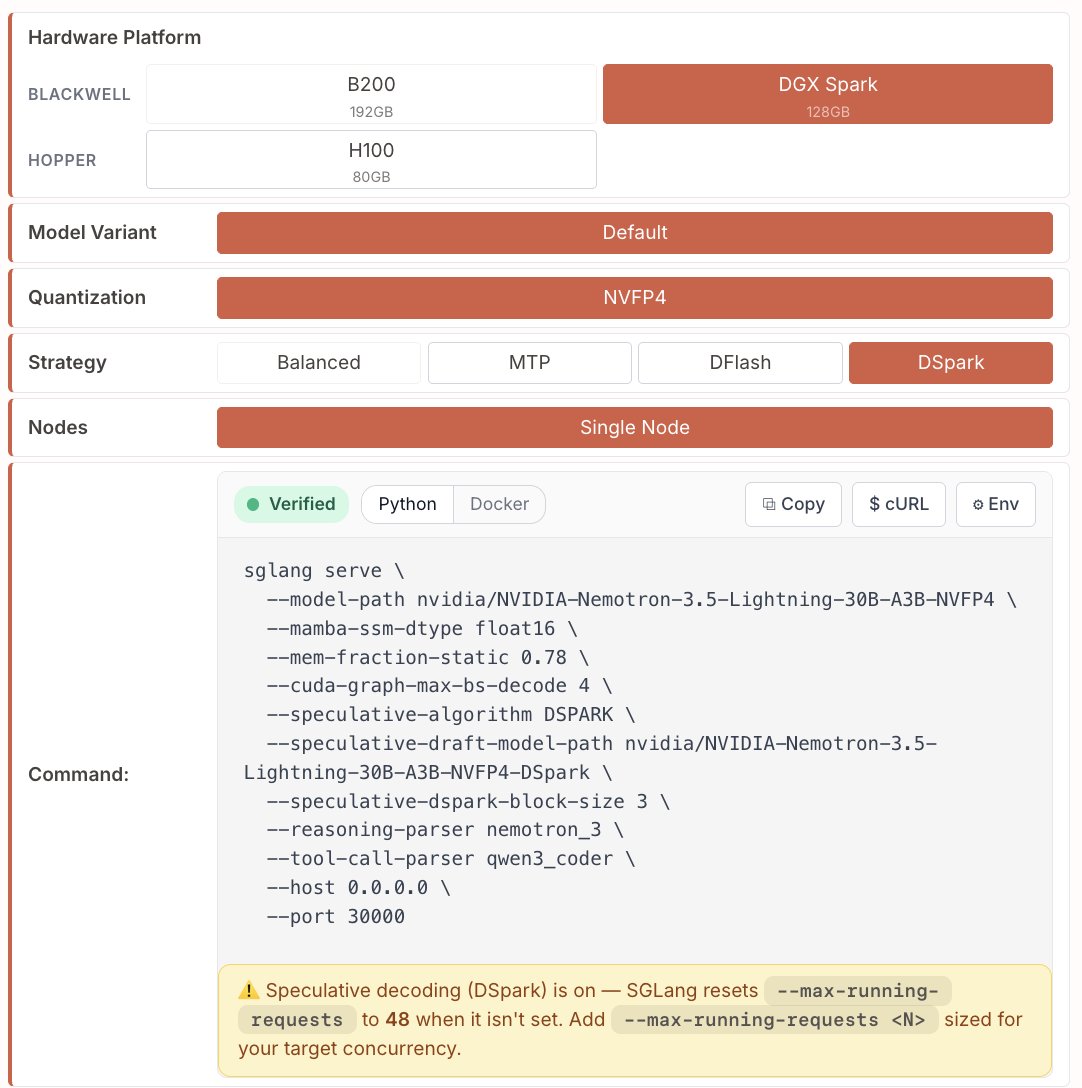The image size is (1082, 1088).
Task: Click the warning triangle icon
Action: (248, 990)
